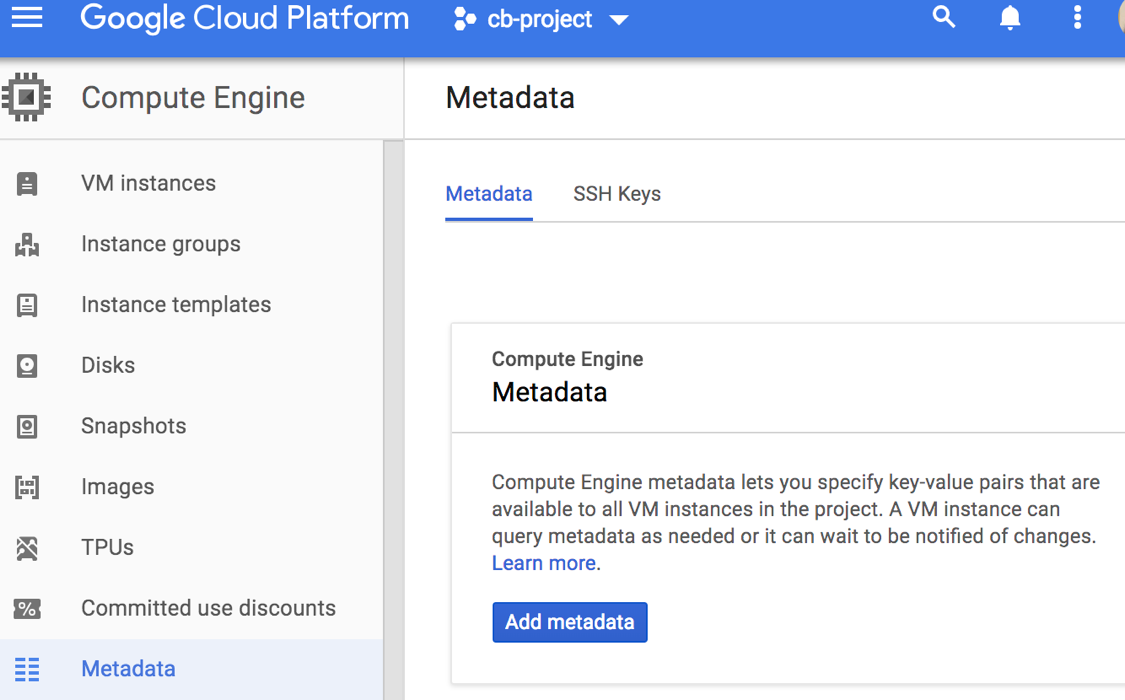Click the sidebar vertical scrollbar
1125x700 pixels.
(x=393, y=420)
